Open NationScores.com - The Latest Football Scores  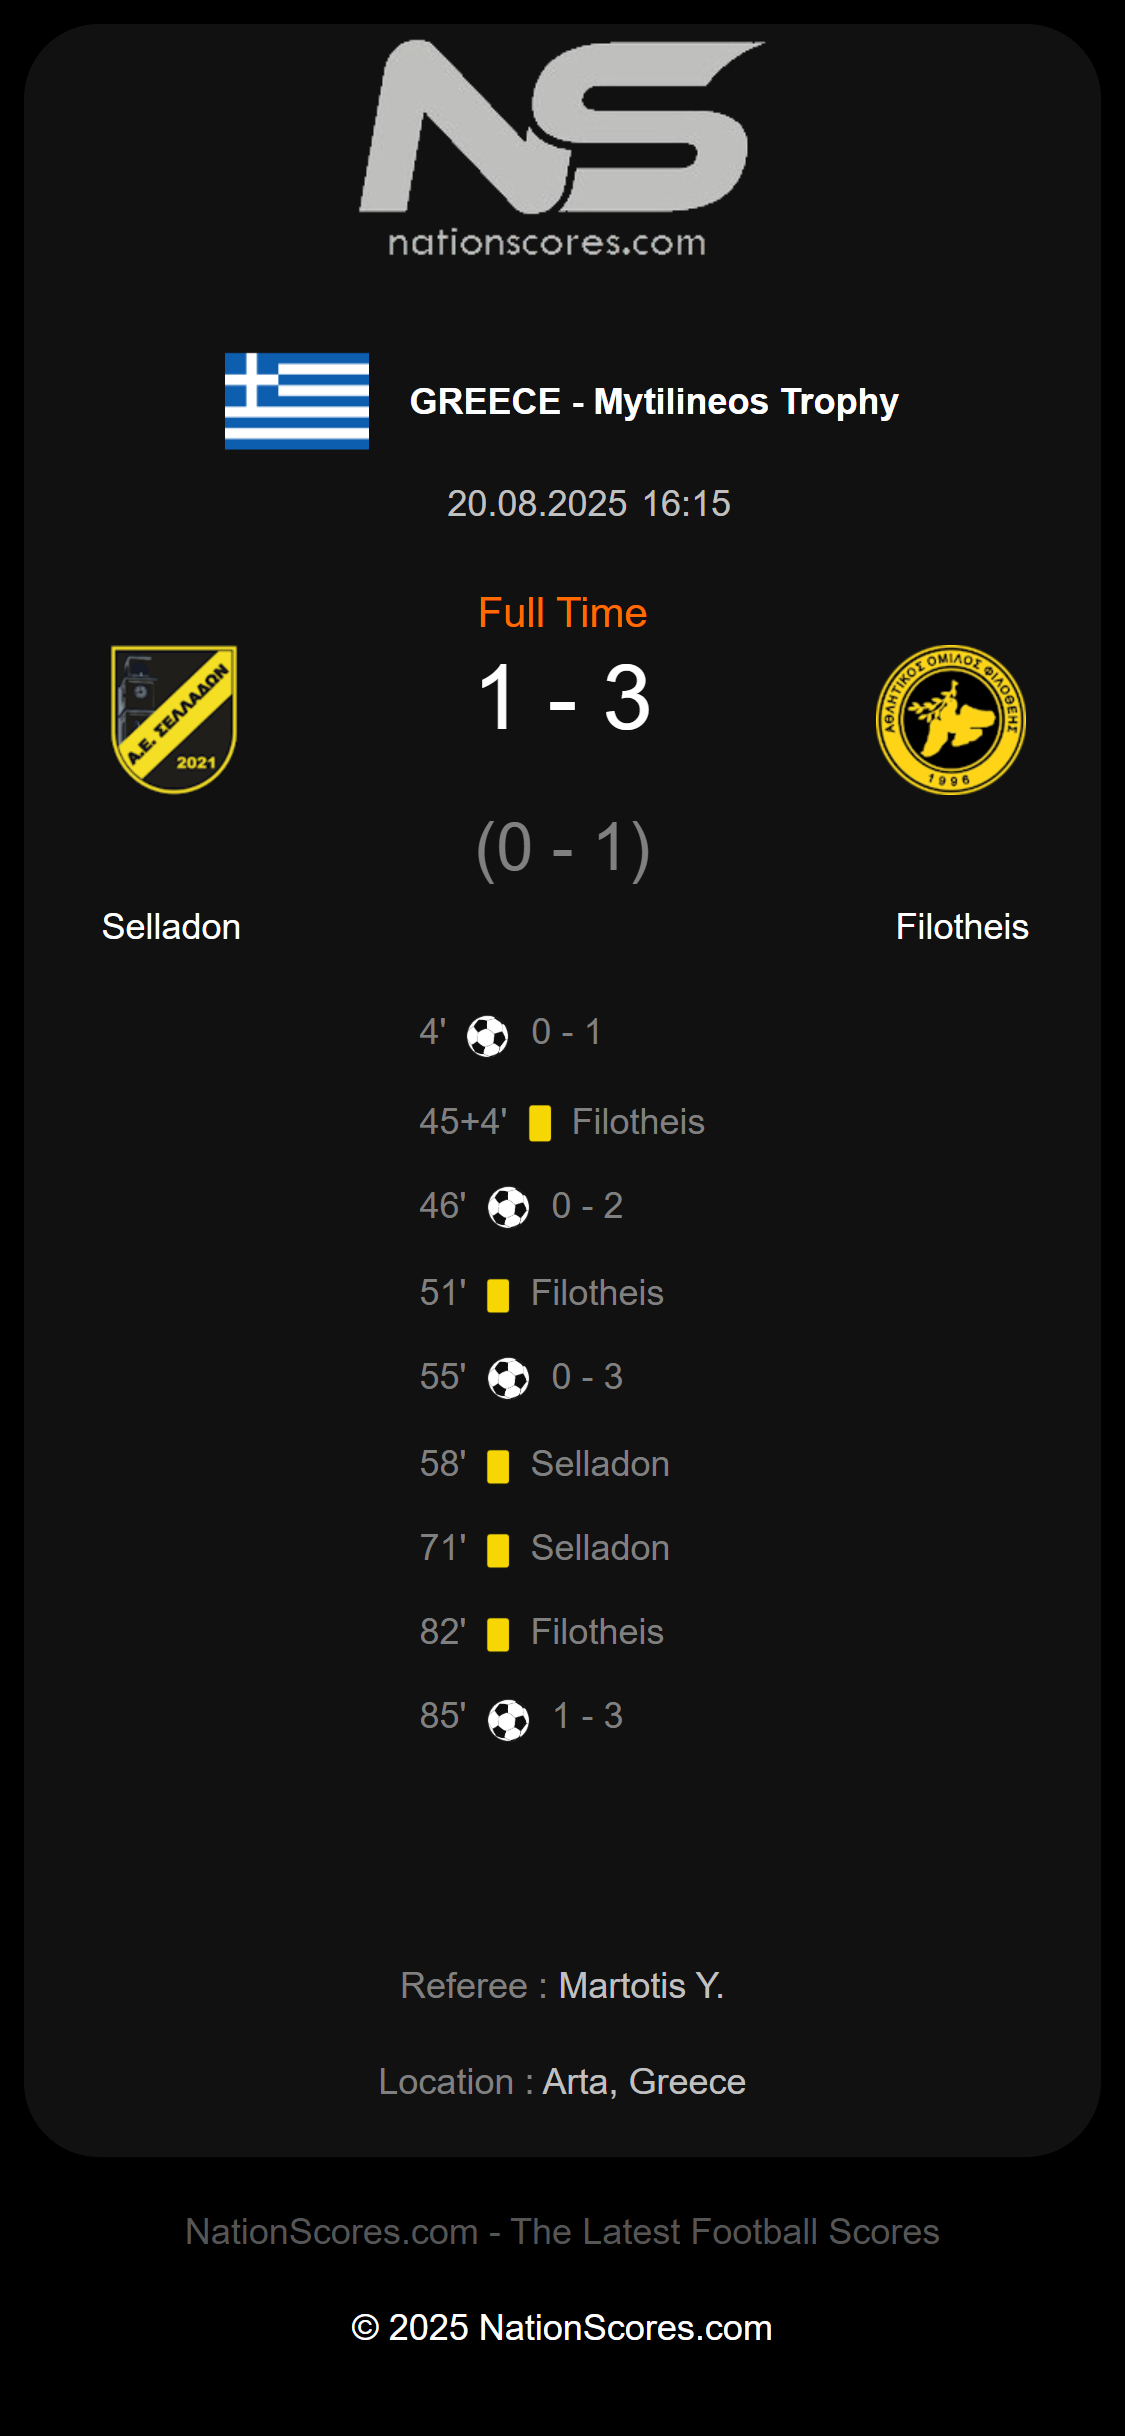(x=562, y=2232)
